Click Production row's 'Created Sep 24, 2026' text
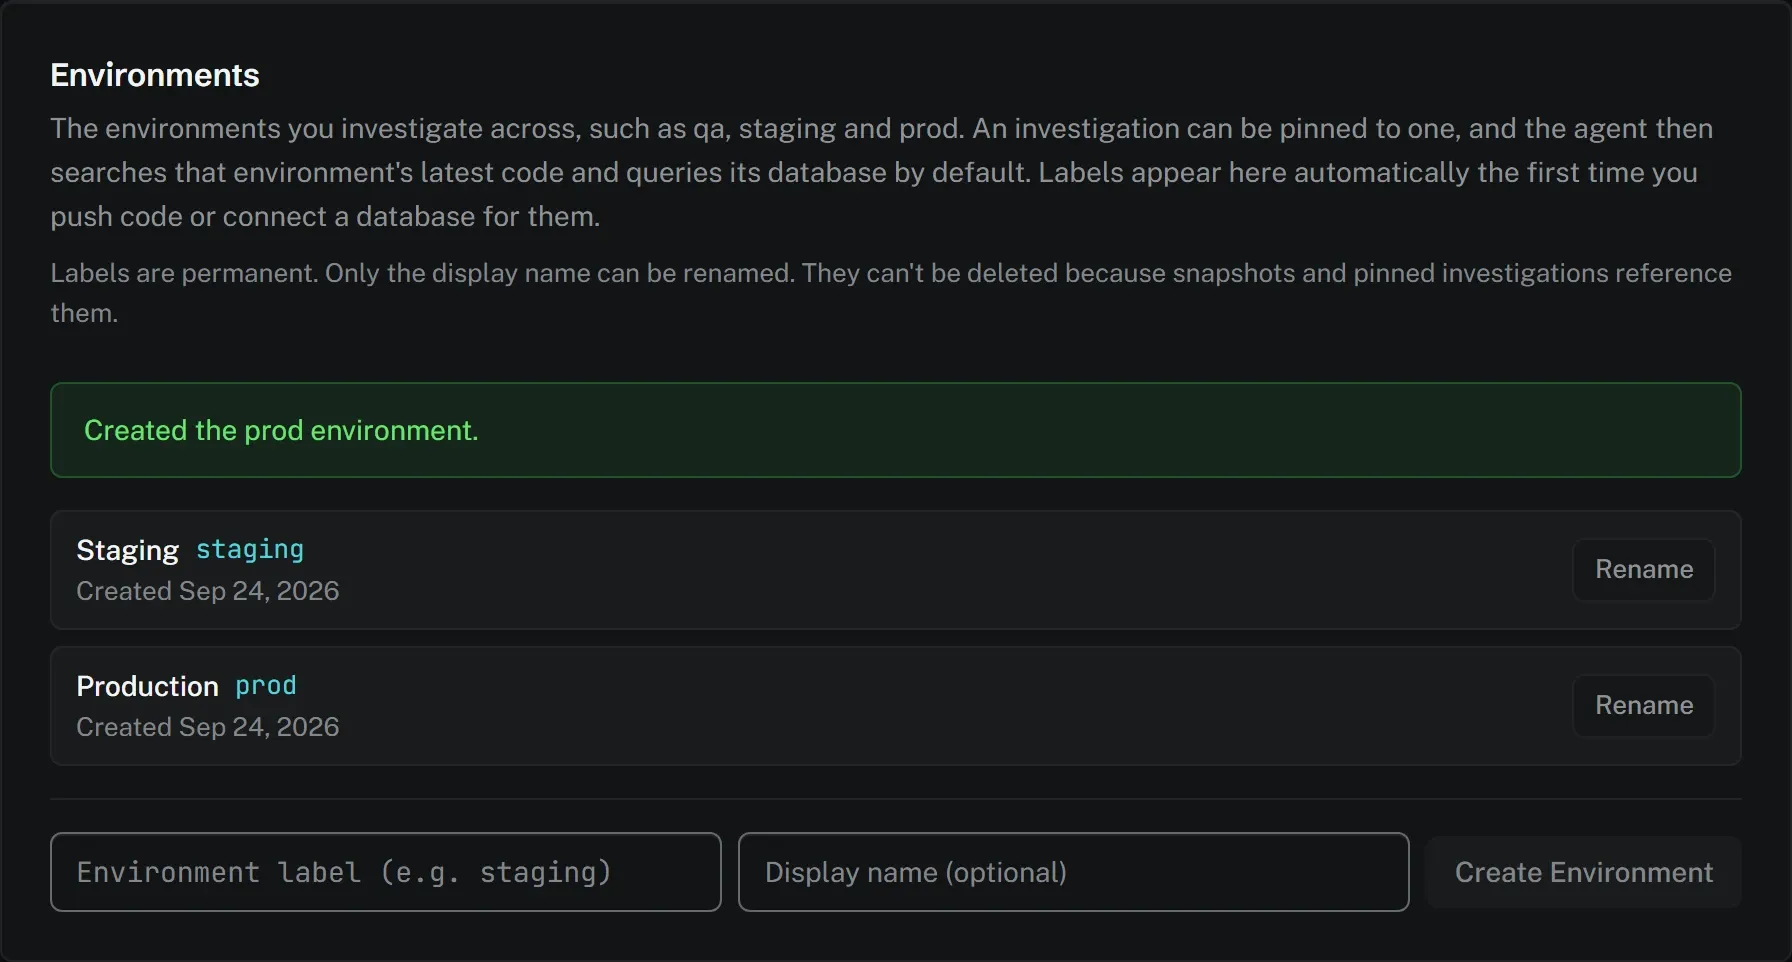The height and width of the screenshot is (962, 1792). 208,727
